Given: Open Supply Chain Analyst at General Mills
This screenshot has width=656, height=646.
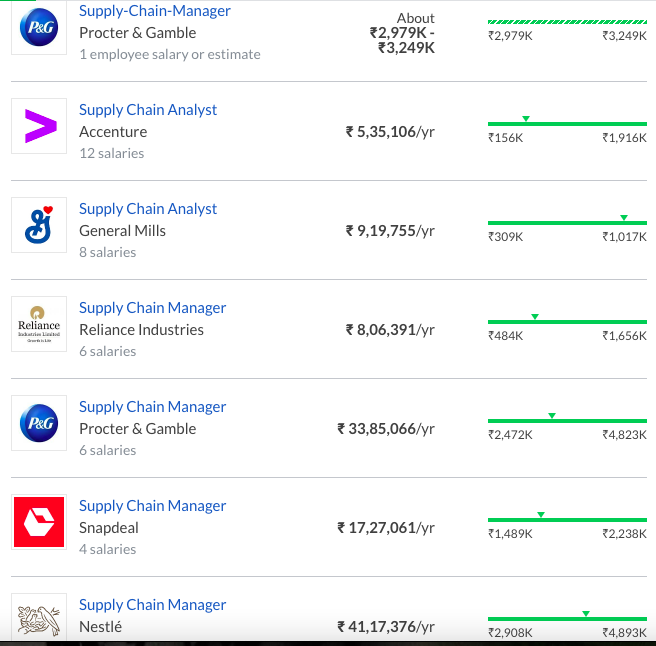Looking at the screenshot, I should (x=148, y=209).
